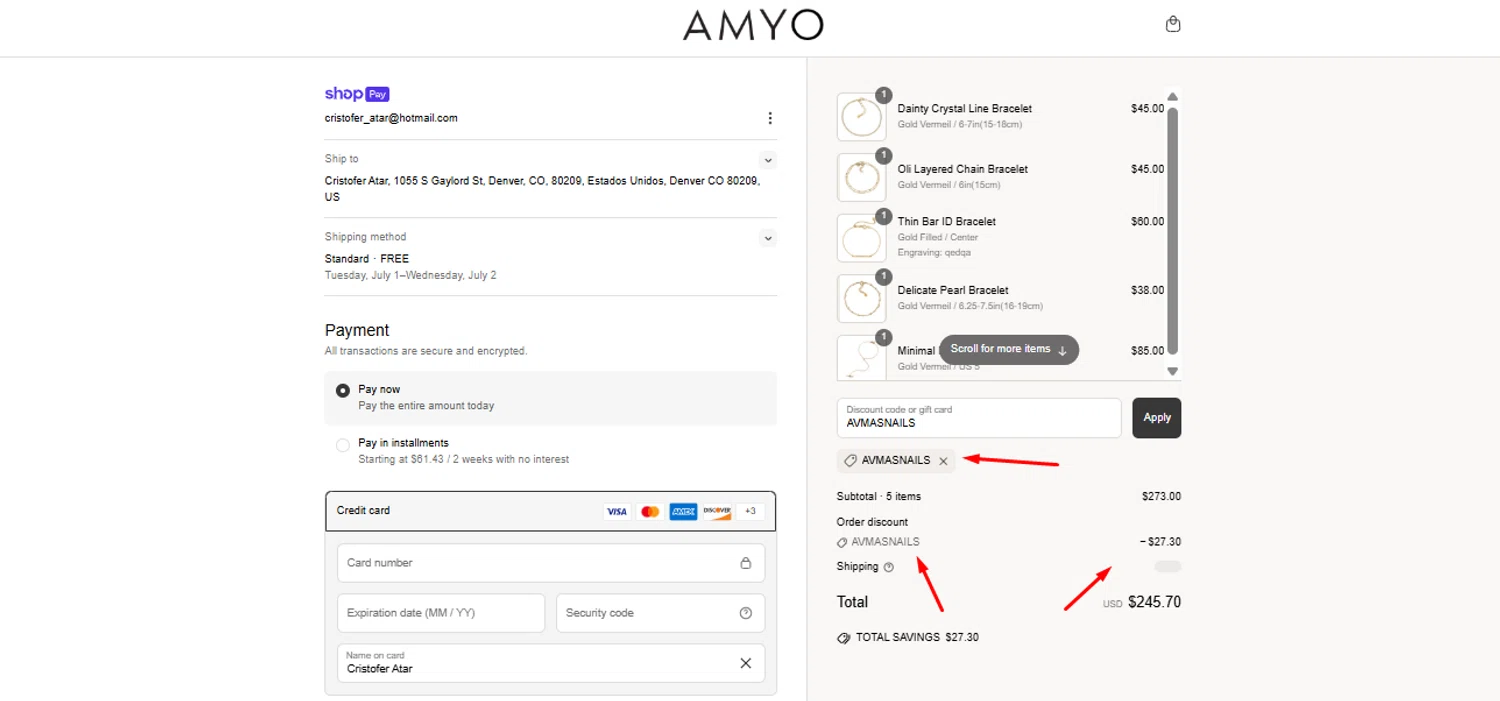Click the tag icon on the AVMASNAILS chip
This screenshot has width=1500, height=701.
[850, 461]
